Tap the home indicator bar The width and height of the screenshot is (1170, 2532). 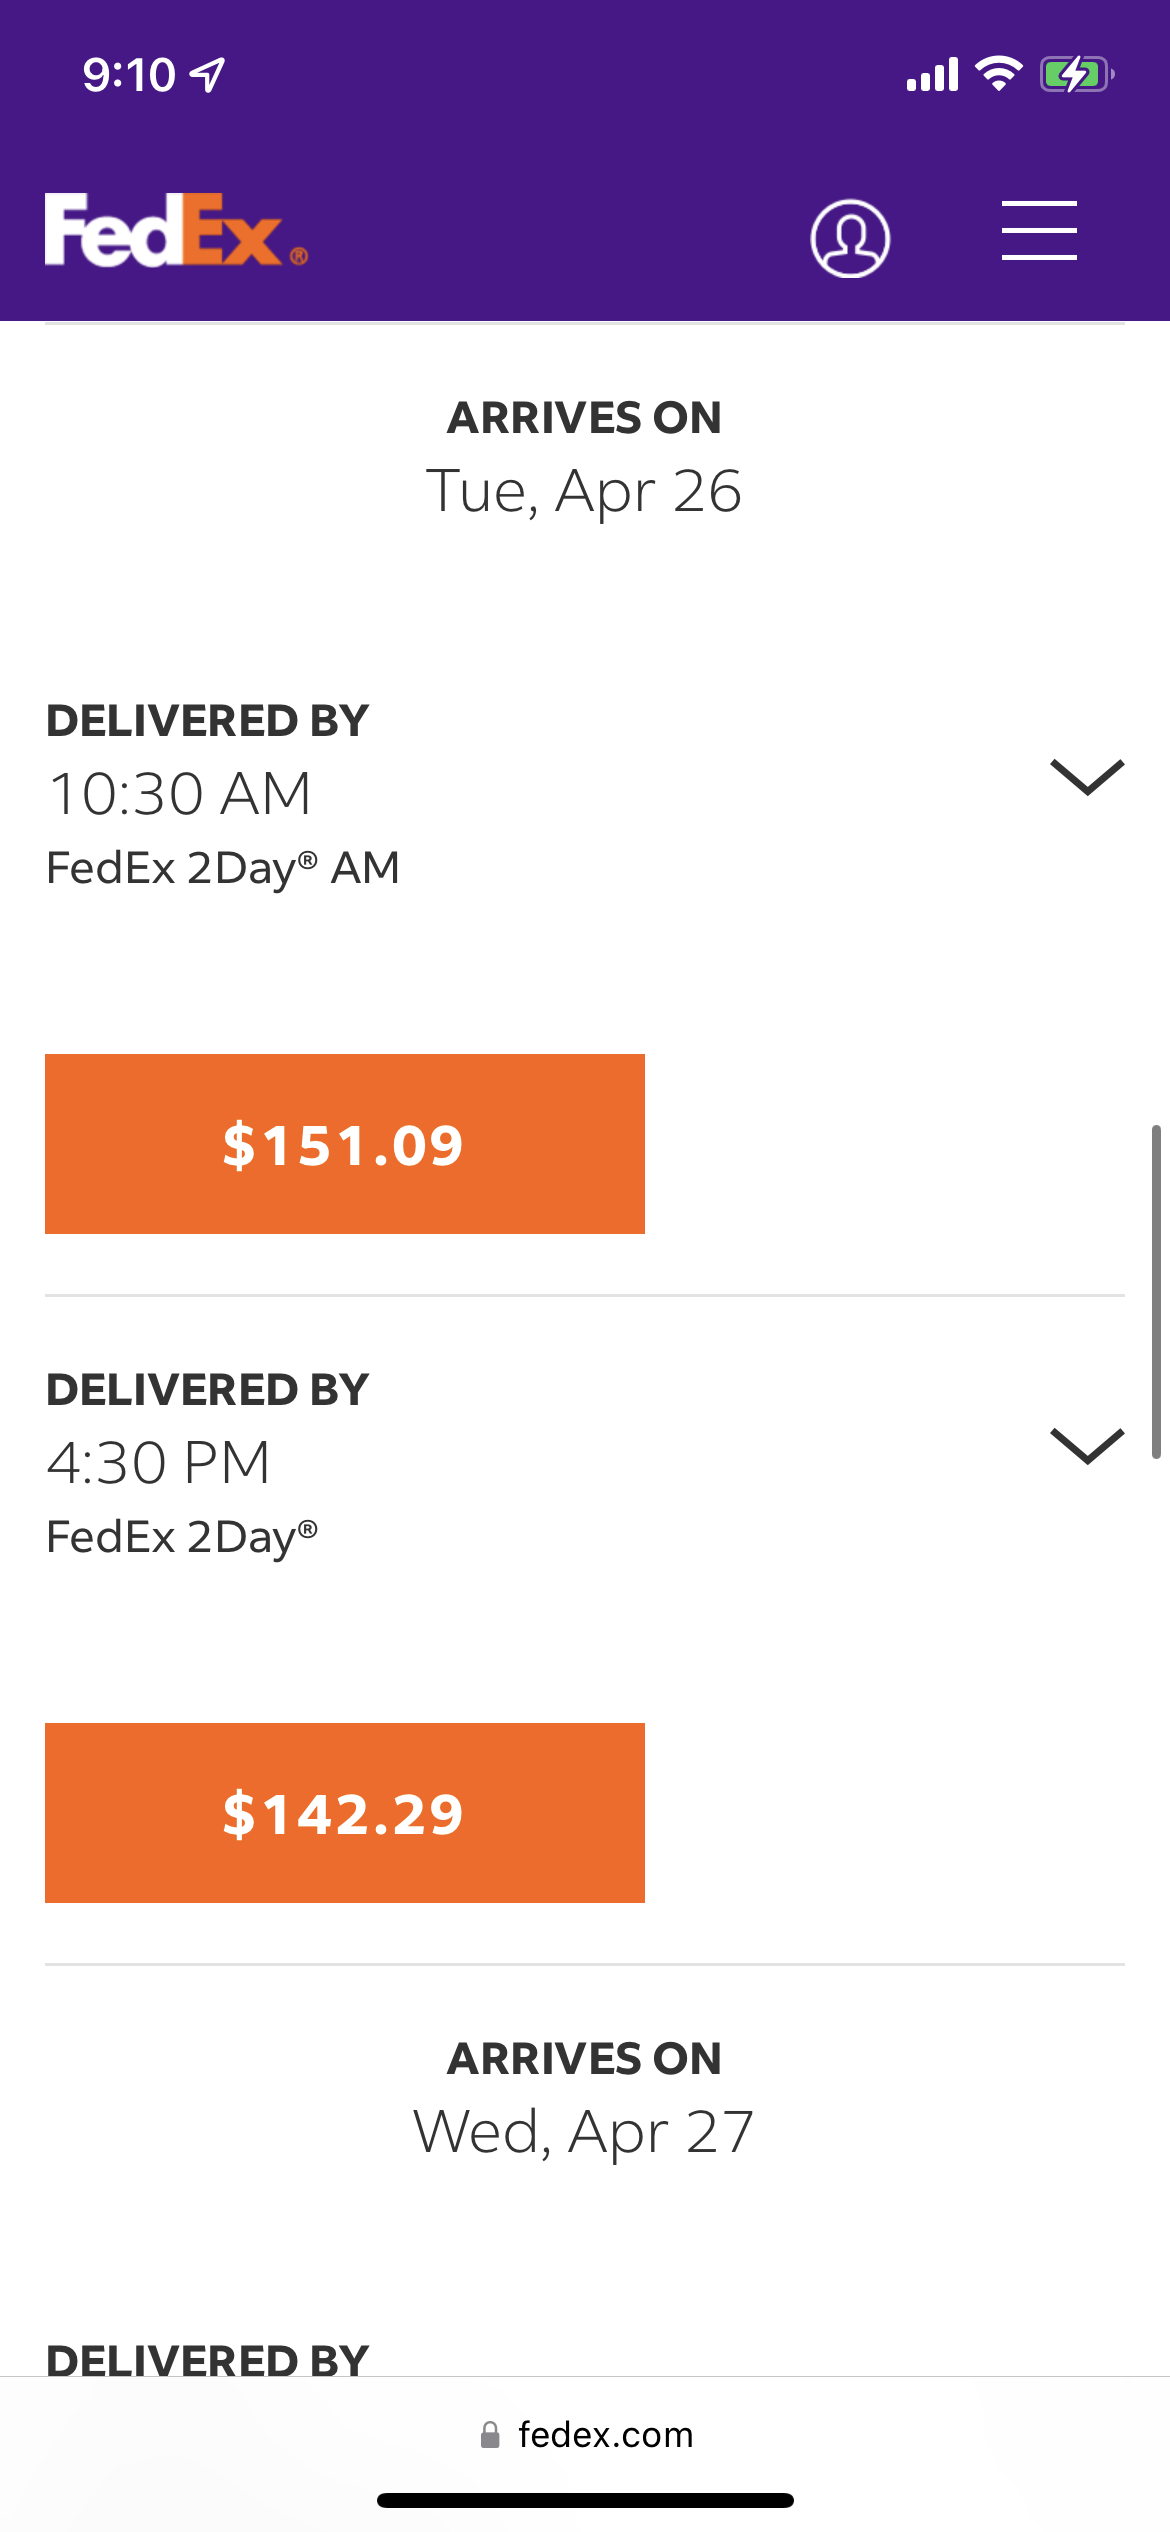point(585,2501)
